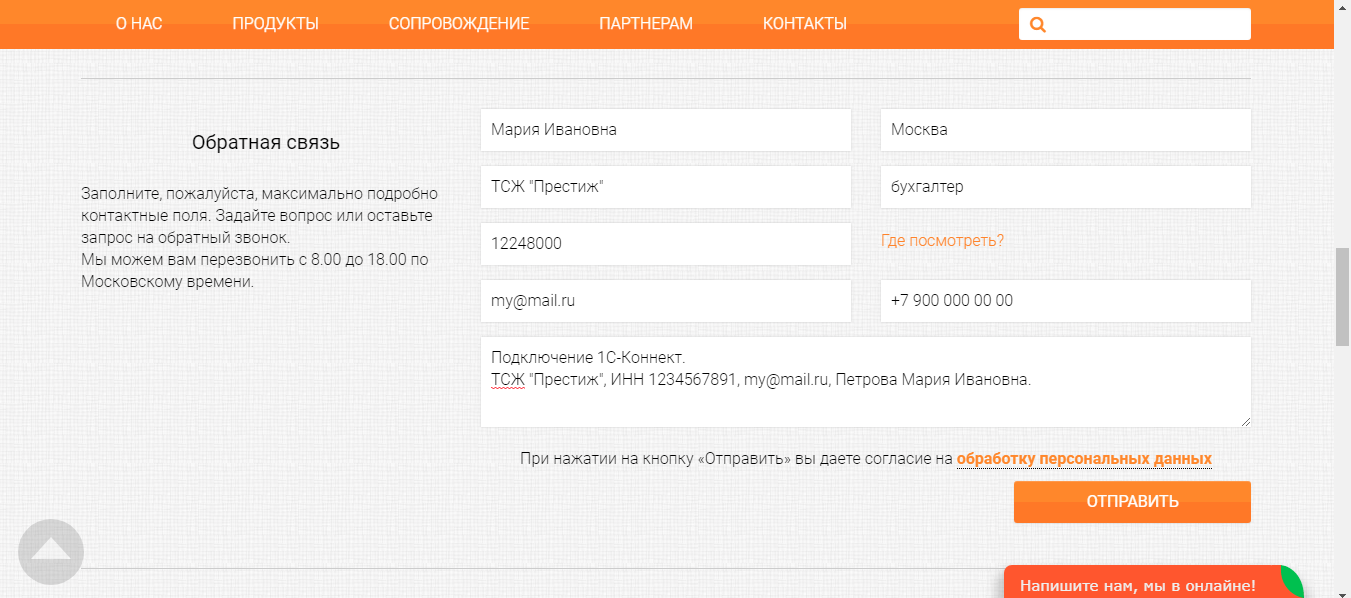The height and width of the screenshot is (598, 1351).
Task: Click the phone field +7 900 000 00 00
Action: [x=1066, y=301]
